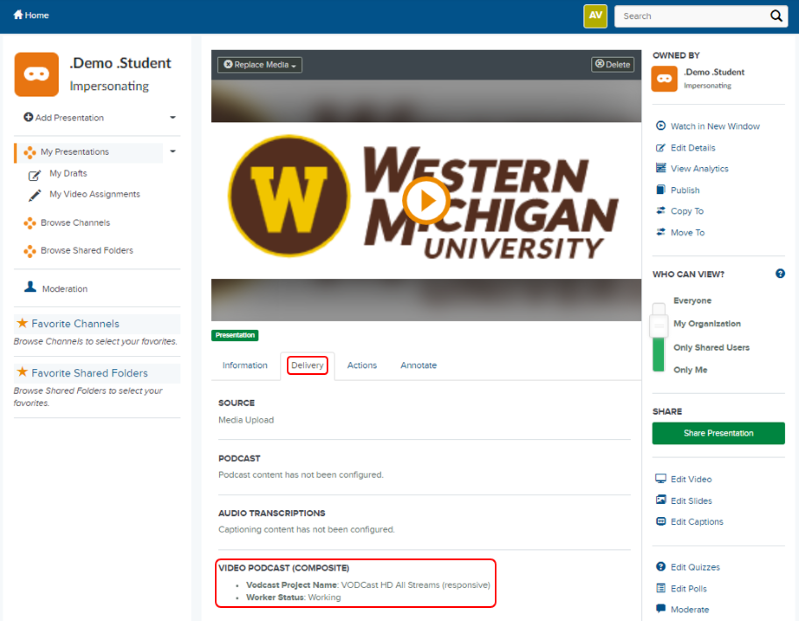Image resolution: width=800 pixels, height=621 pixels.
Task: Click the Delete button above the video
Action: point(612,63)
